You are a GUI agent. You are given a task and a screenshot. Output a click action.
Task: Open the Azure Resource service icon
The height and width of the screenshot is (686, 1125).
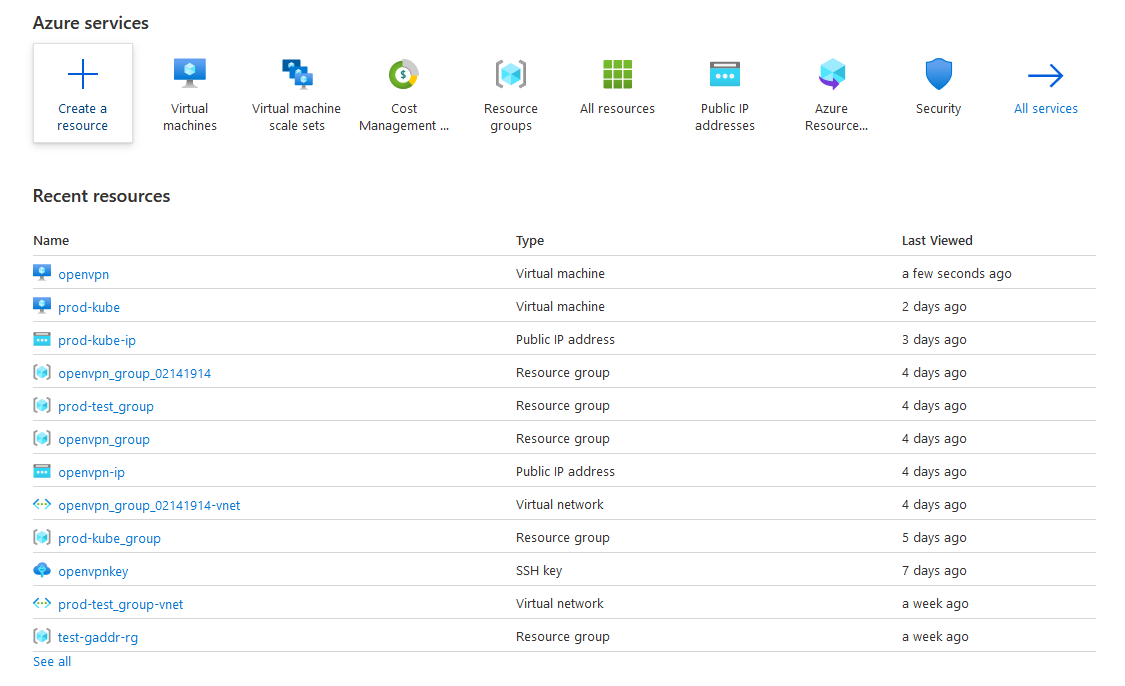click(832, 74)
